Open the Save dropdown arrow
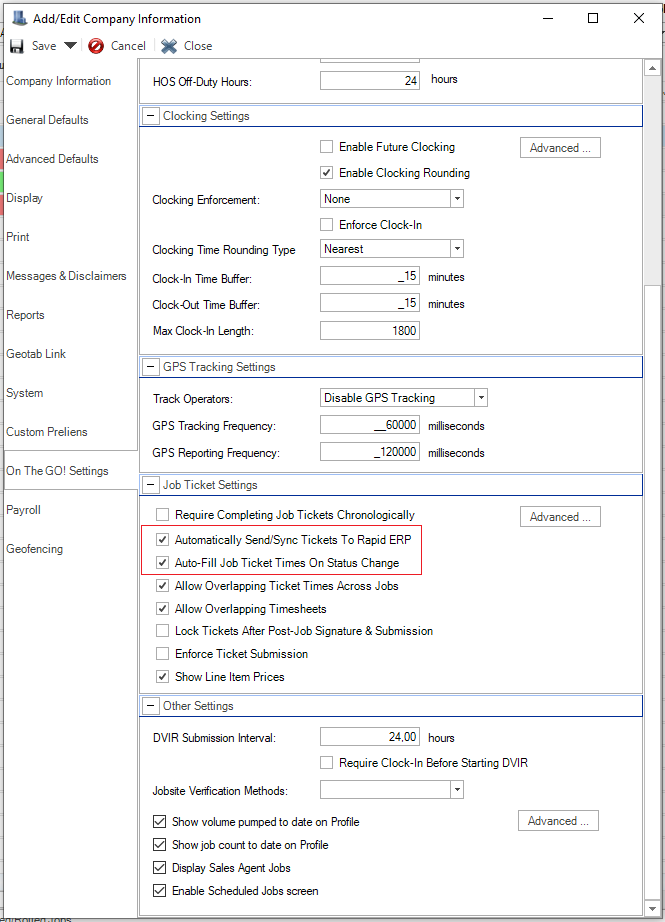The image size is (665, 922). (x=71, y=46)
